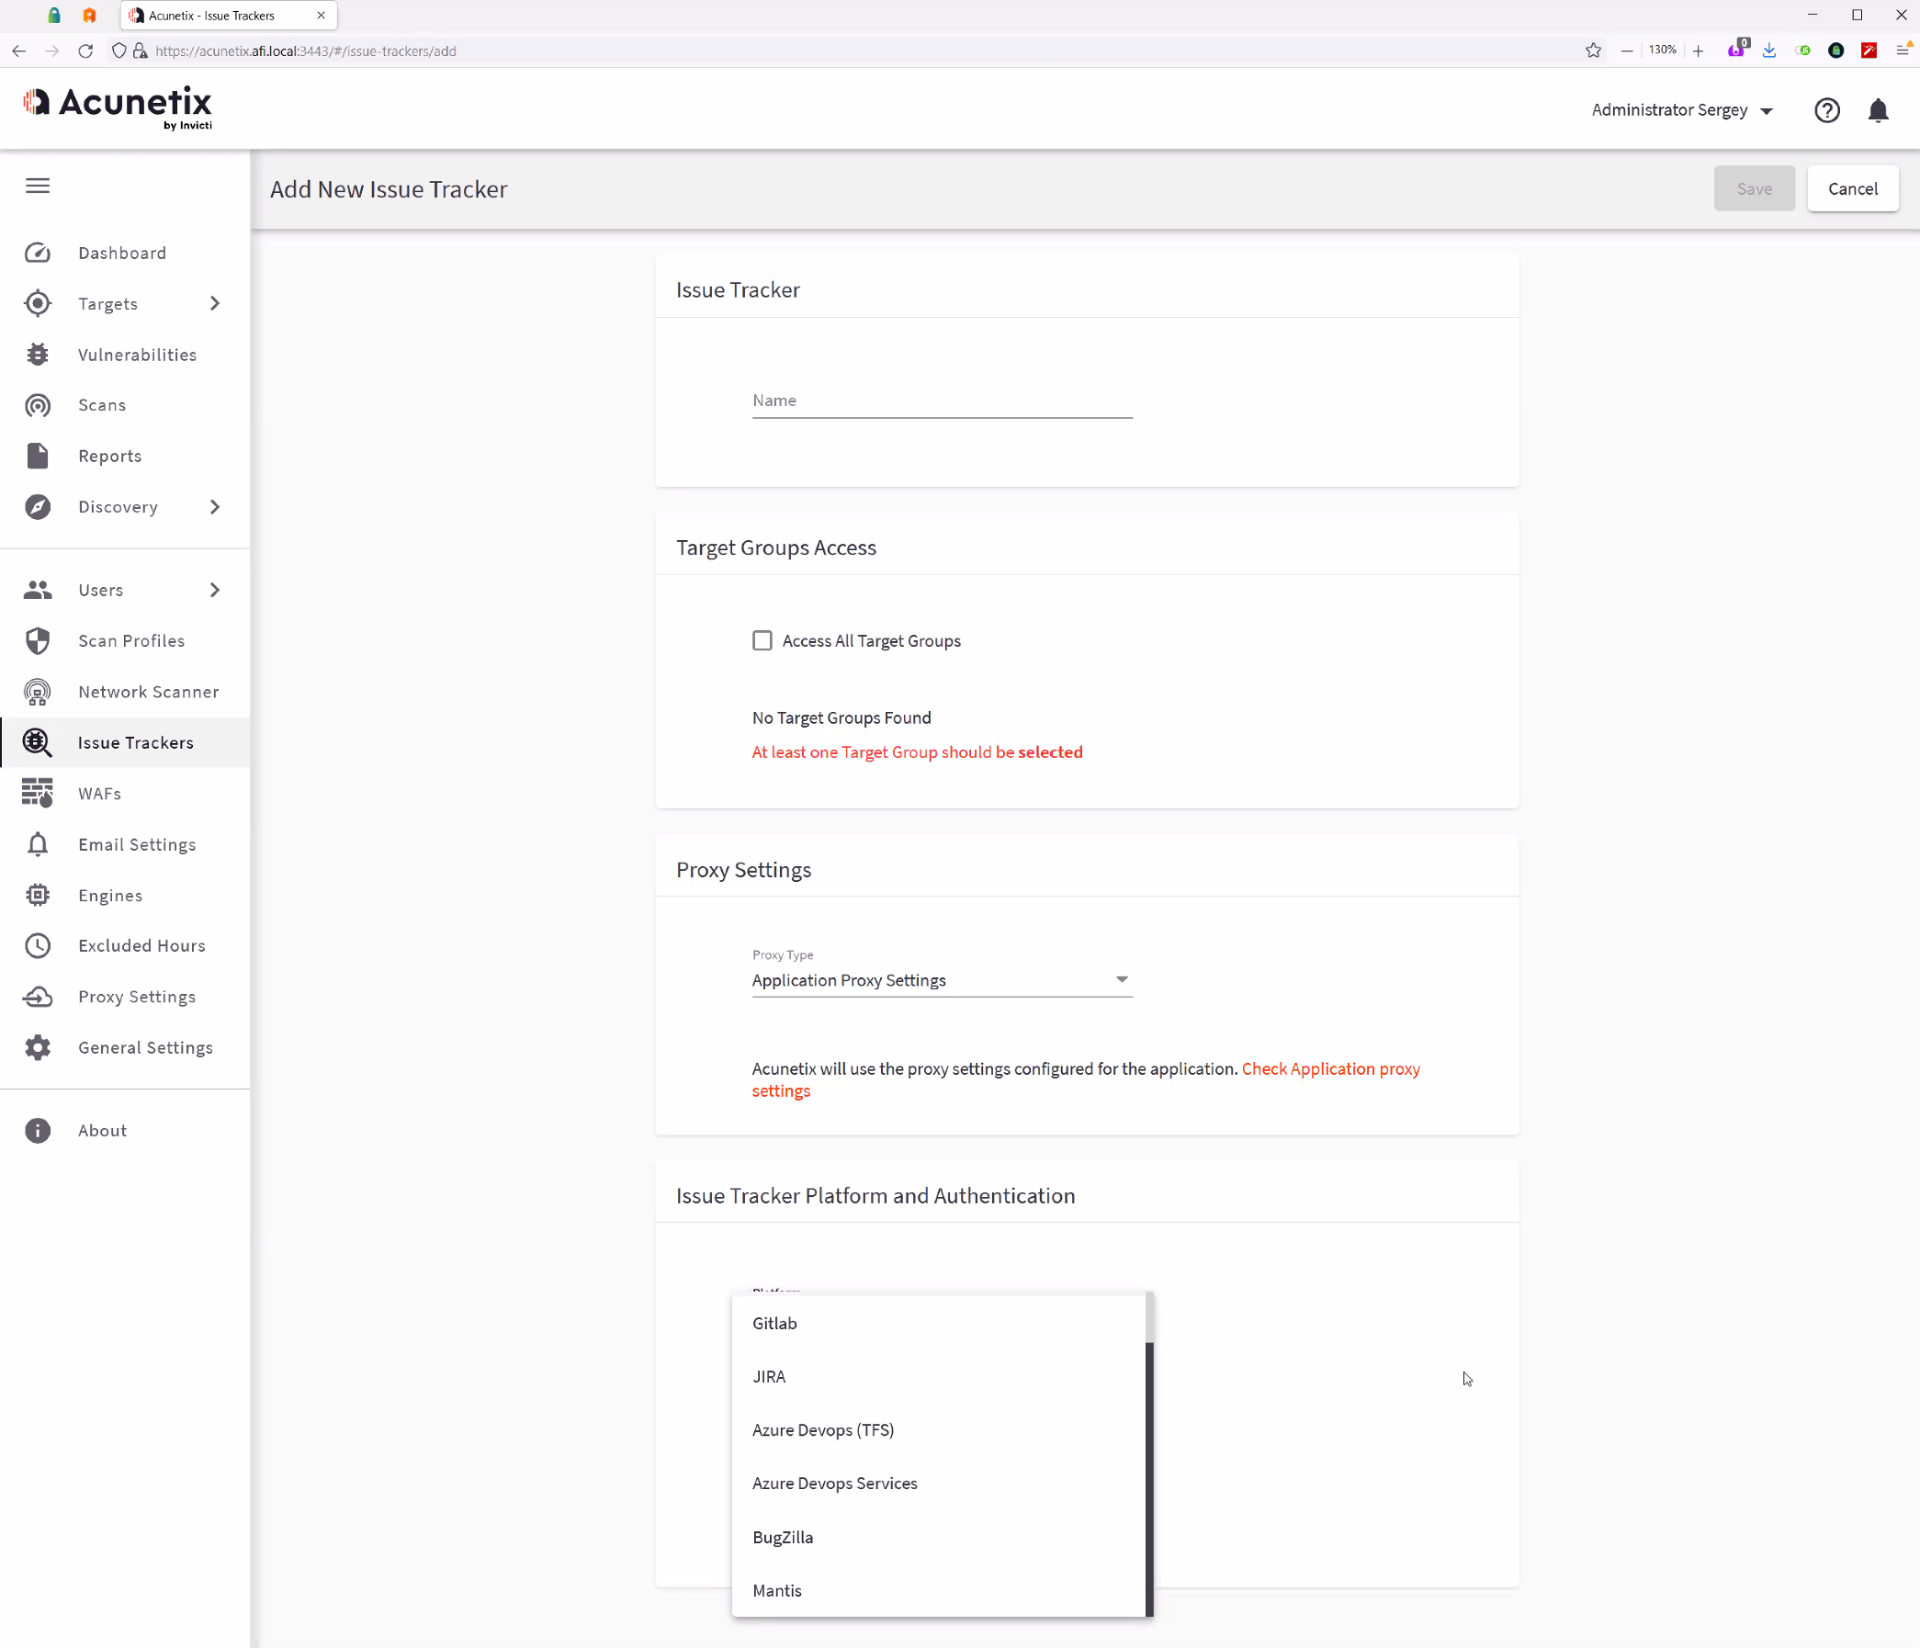Open WAFs firewall icon in sidebar
This screenshot has height=1648, width=1920.
click(38, 793)
